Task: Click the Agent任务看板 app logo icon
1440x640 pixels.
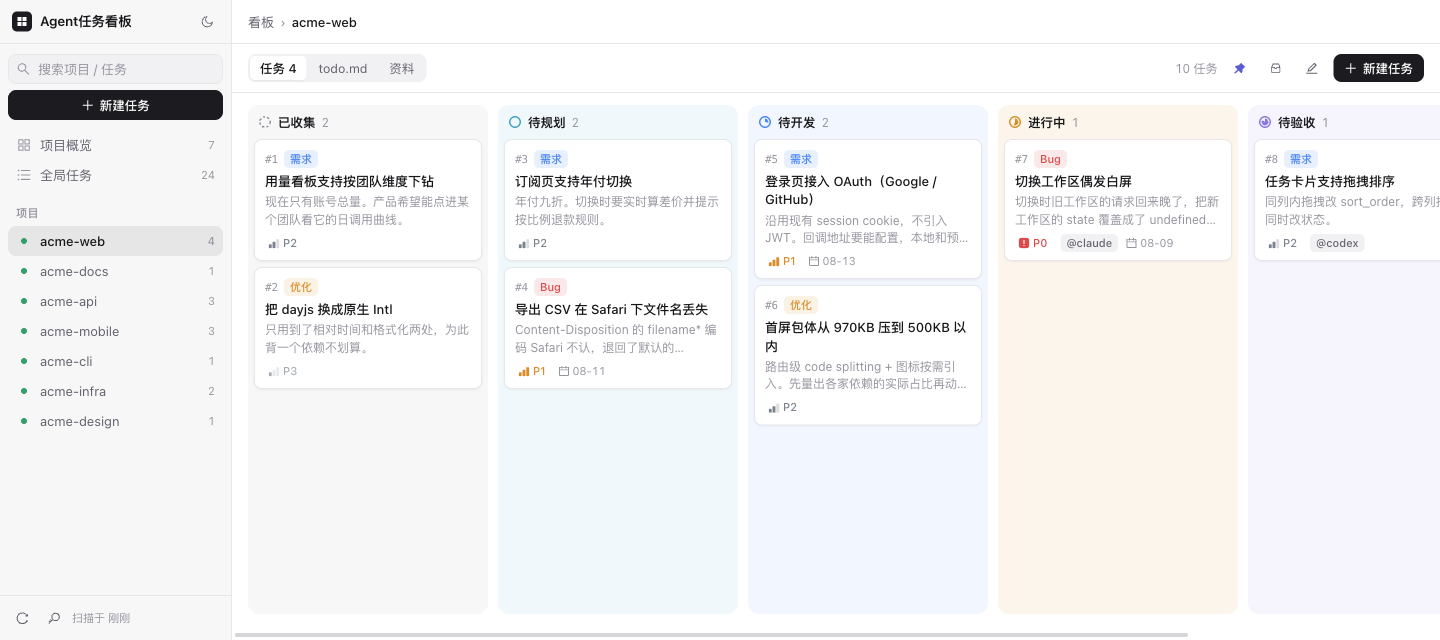Action: click(x=22, y=22)
